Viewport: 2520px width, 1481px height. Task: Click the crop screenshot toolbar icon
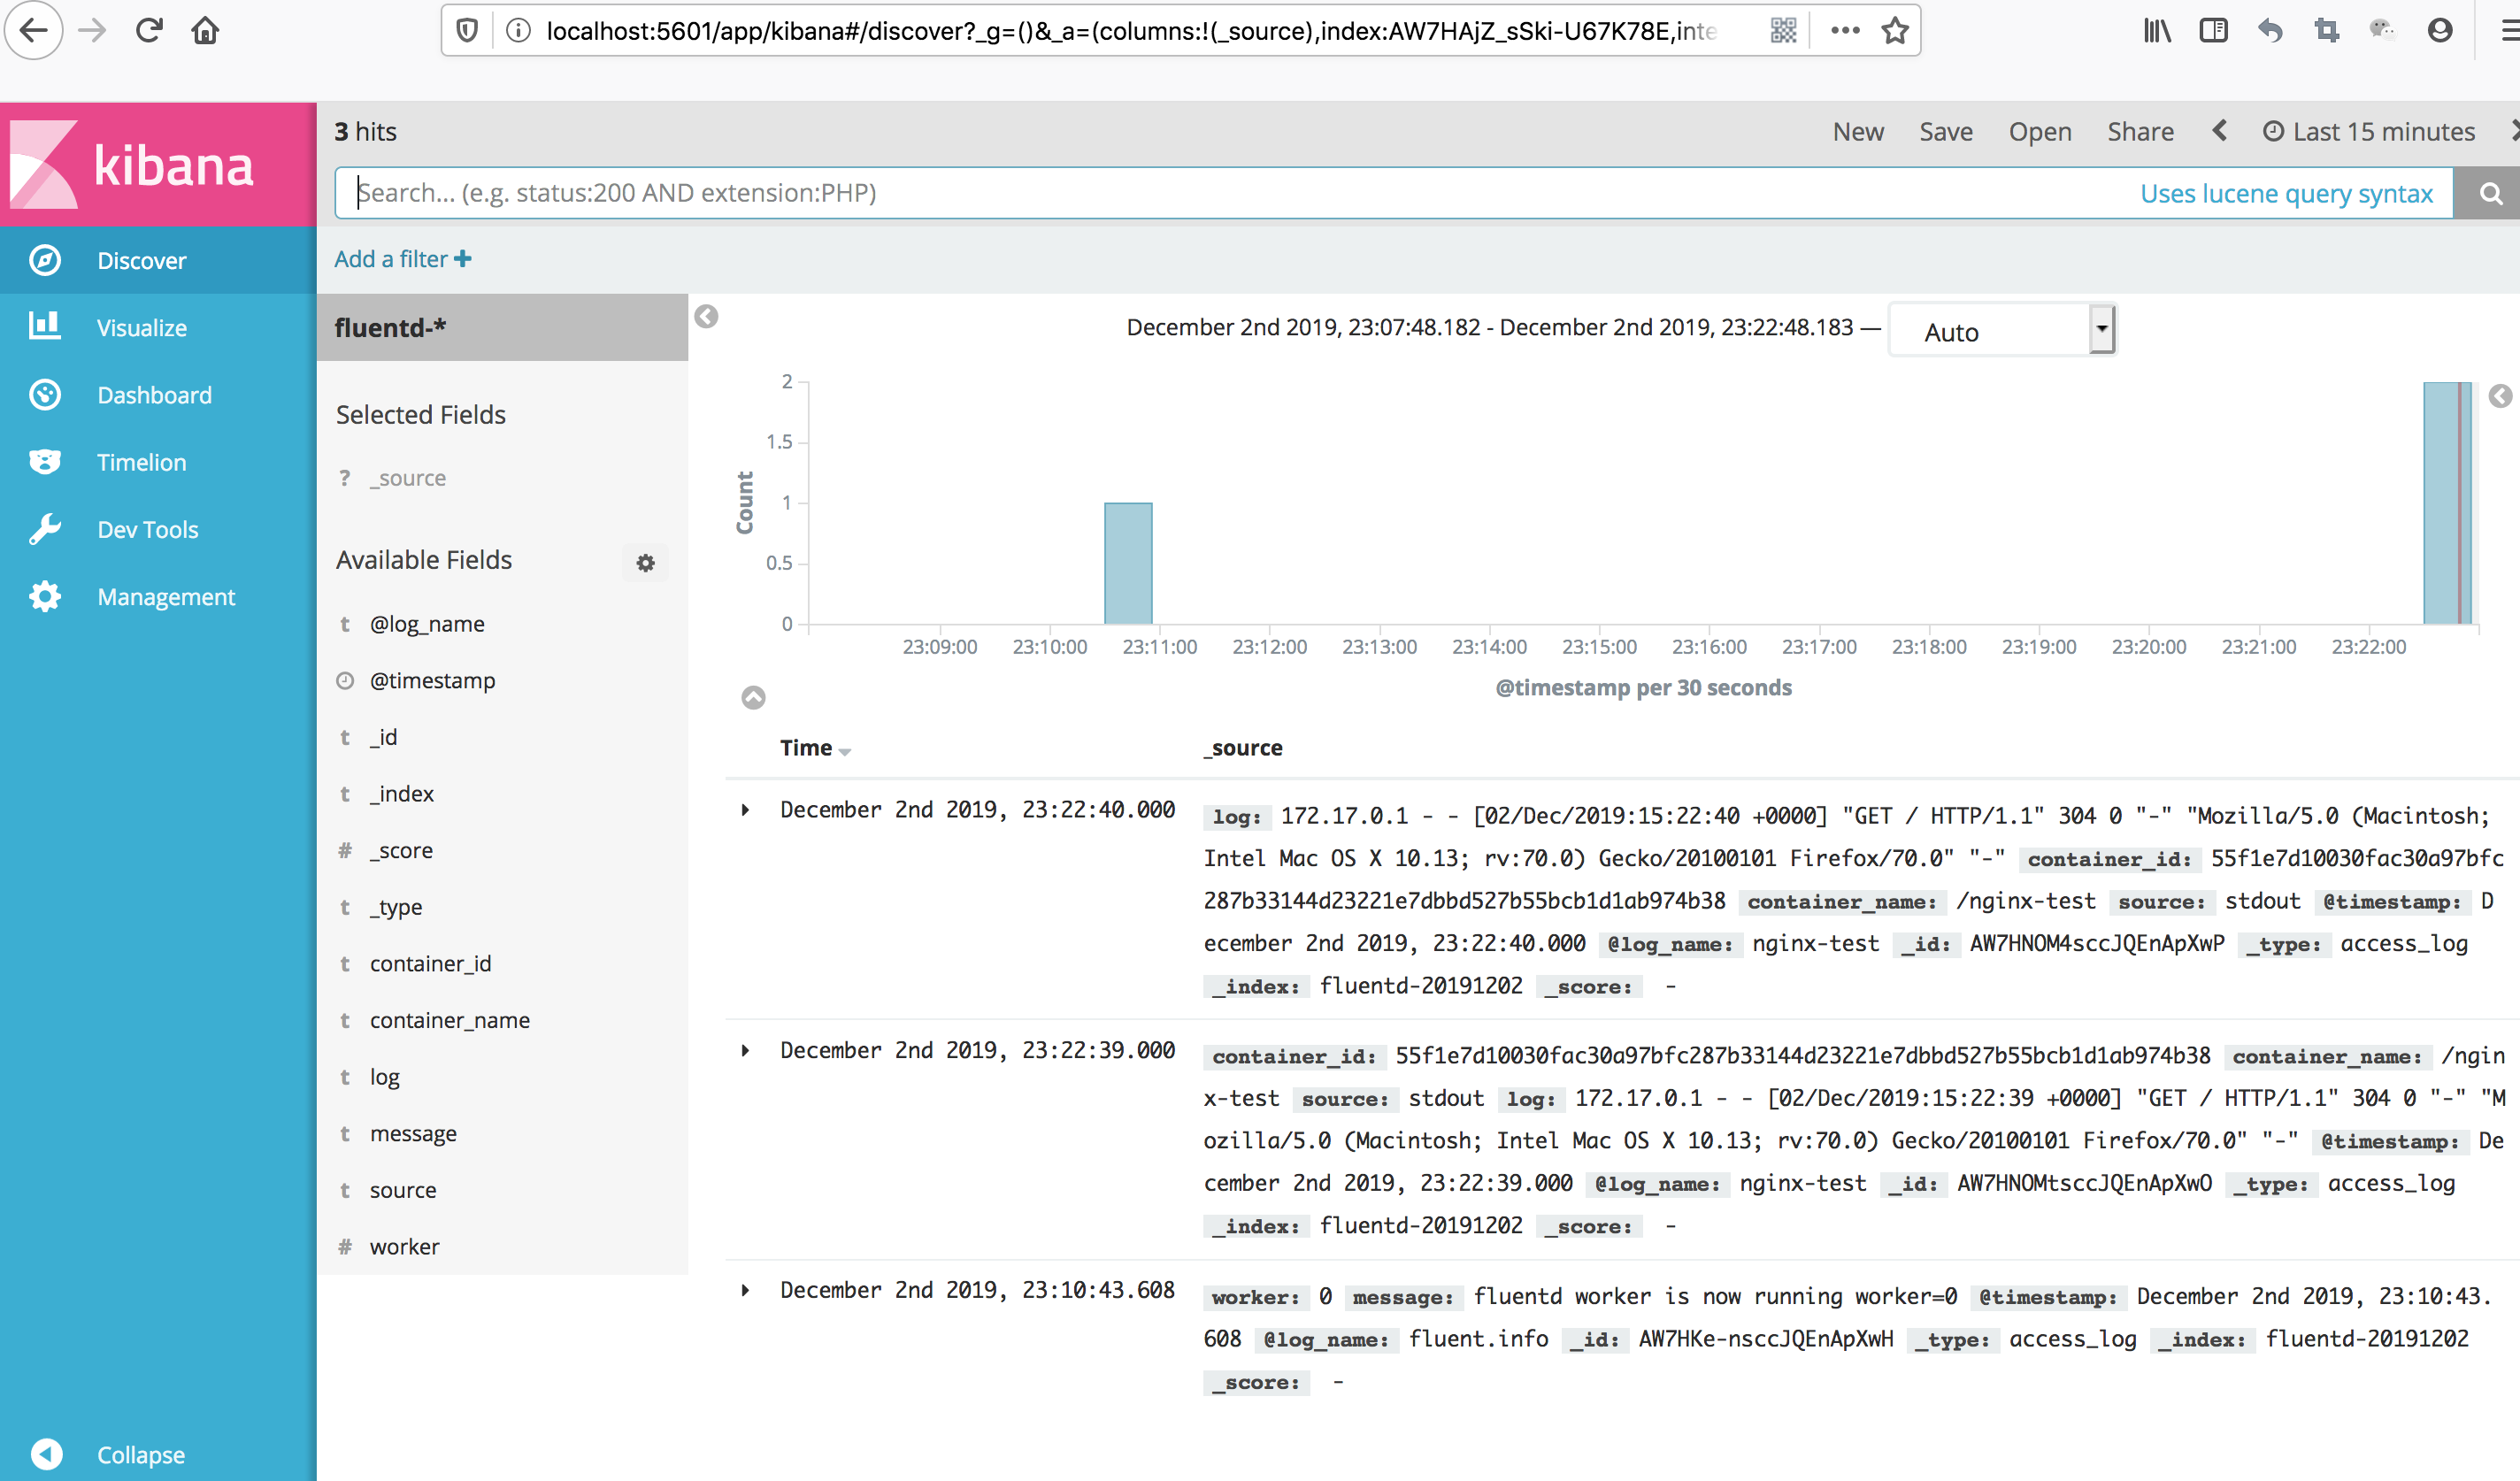tap(2327, 31)
